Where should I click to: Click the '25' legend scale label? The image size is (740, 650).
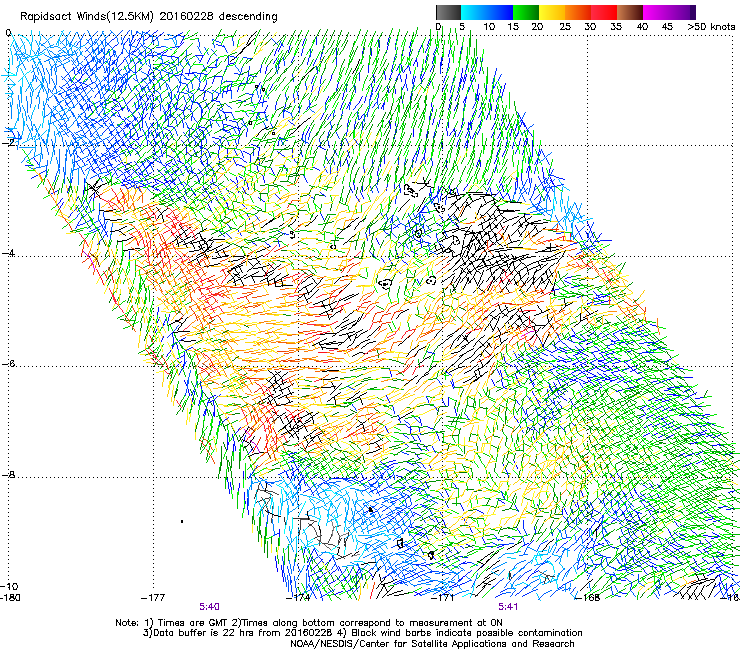[x=565, y=27]
